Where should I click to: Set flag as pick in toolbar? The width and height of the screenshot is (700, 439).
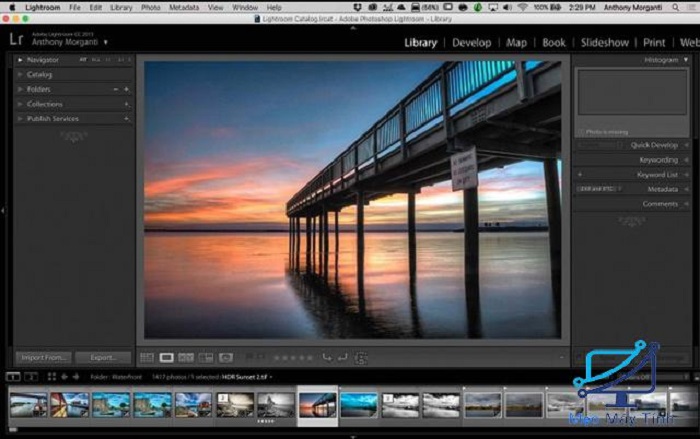pos(250,357)
